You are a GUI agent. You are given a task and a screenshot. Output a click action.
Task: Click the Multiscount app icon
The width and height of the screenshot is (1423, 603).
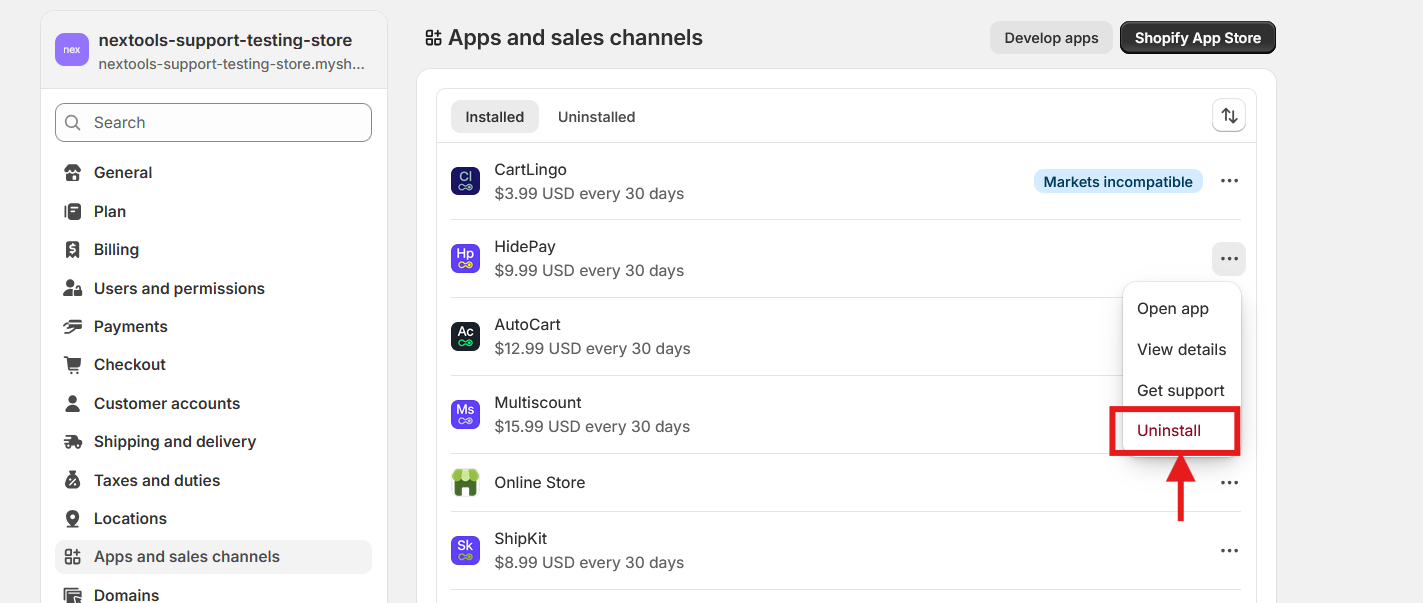(465, 415)
